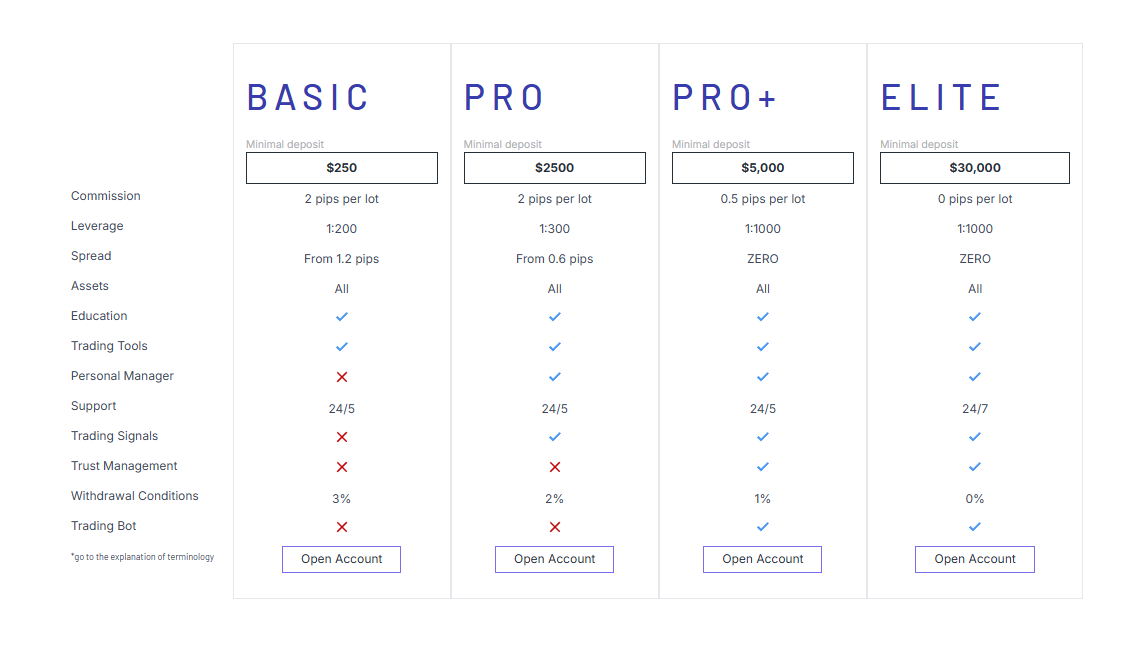Image resolution: width=1126 pixels, height=665 pixels.
Task: Select the $250 minimal deposit box
Action: (342, 168)
